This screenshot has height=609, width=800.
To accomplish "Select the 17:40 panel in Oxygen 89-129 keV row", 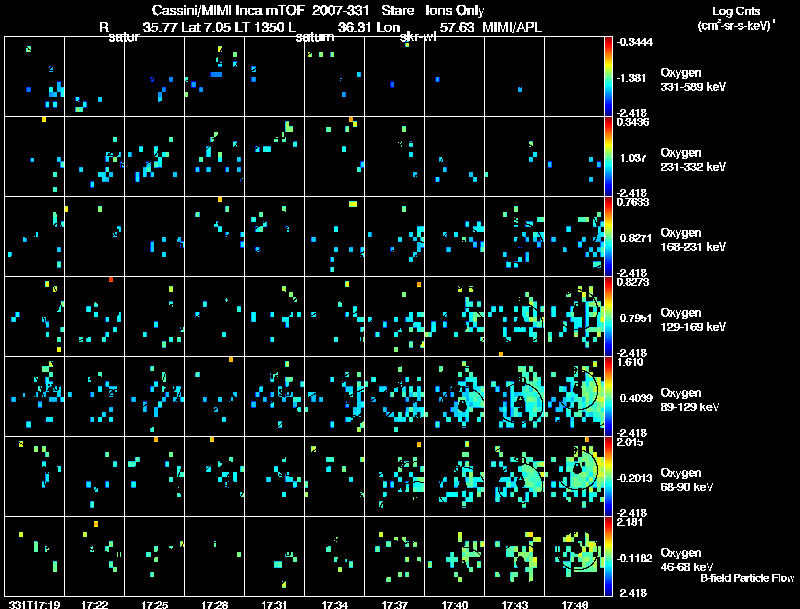I will (x=455, y=396).
